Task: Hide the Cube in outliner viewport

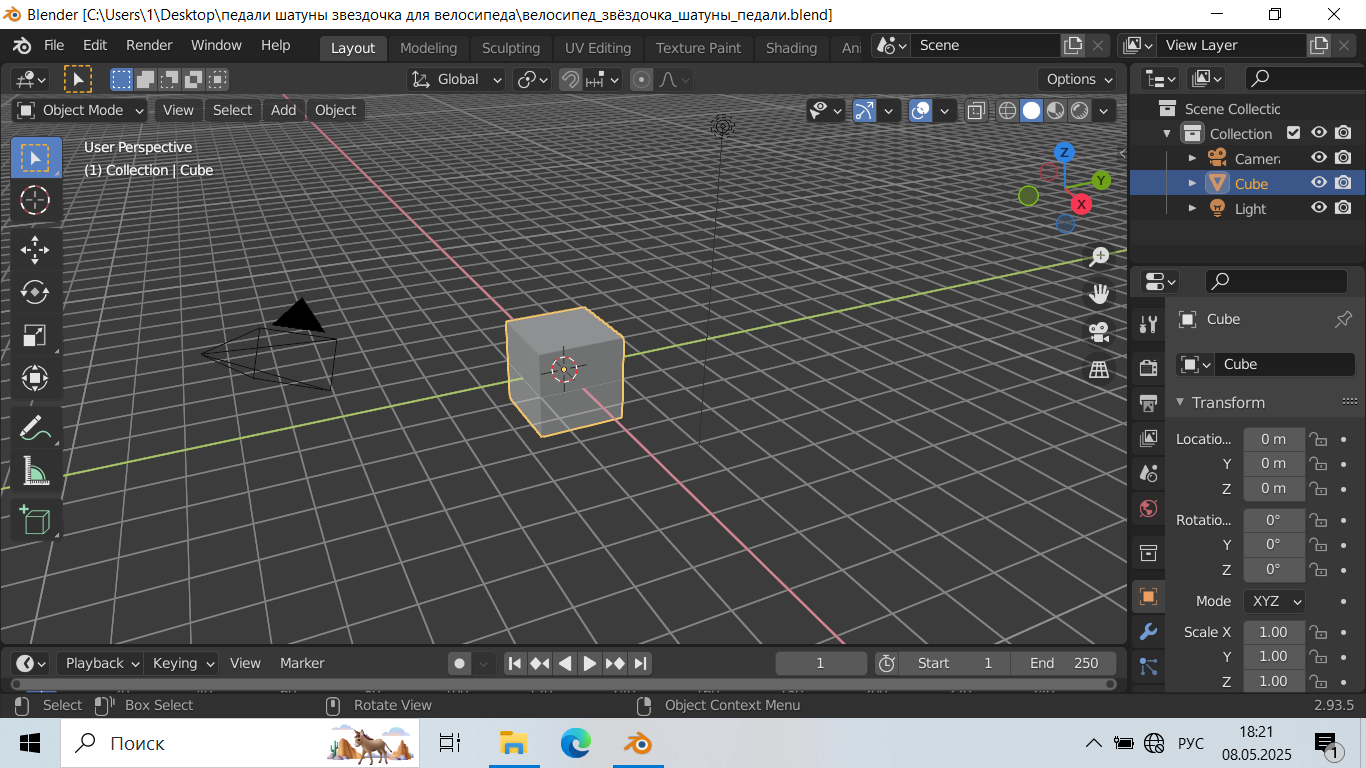Action: (1319, 183)
